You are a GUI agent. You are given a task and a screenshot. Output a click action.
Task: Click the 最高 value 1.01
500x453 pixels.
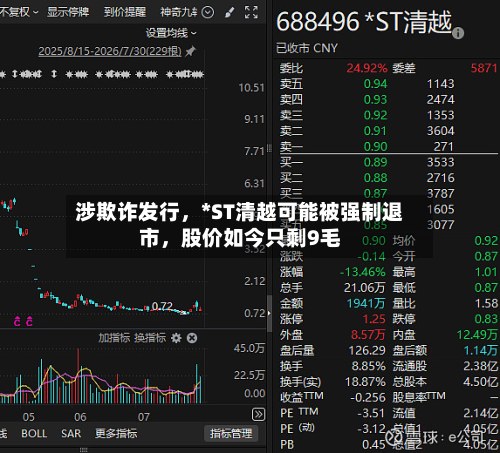click(x=486, y=272)
